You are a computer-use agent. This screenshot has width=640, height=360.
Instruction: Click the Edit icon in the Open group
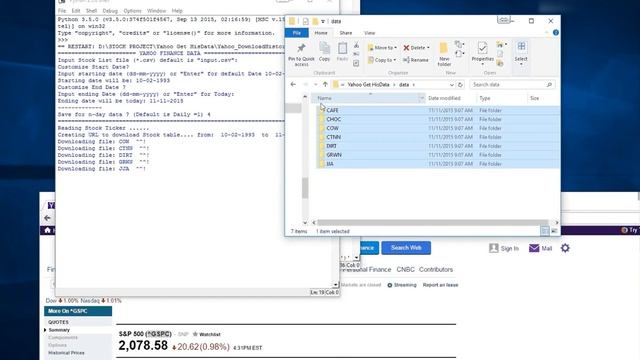500,54
